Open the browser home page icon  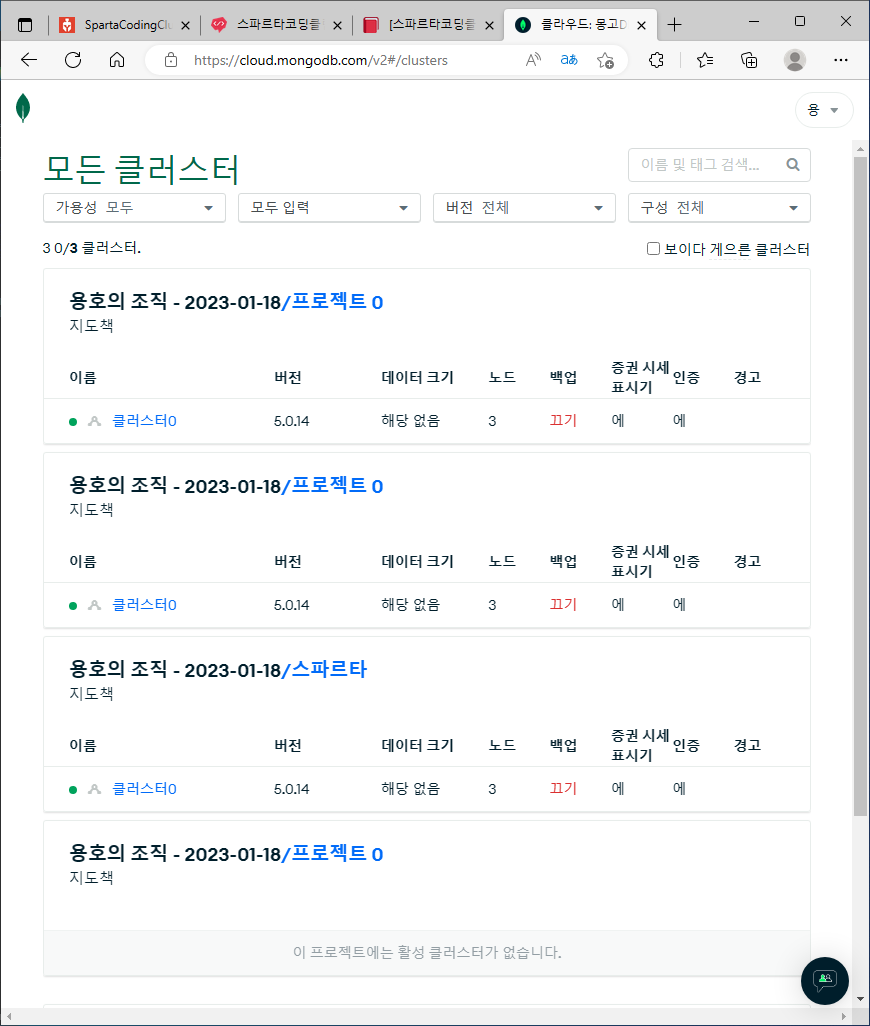click(117, 60)
